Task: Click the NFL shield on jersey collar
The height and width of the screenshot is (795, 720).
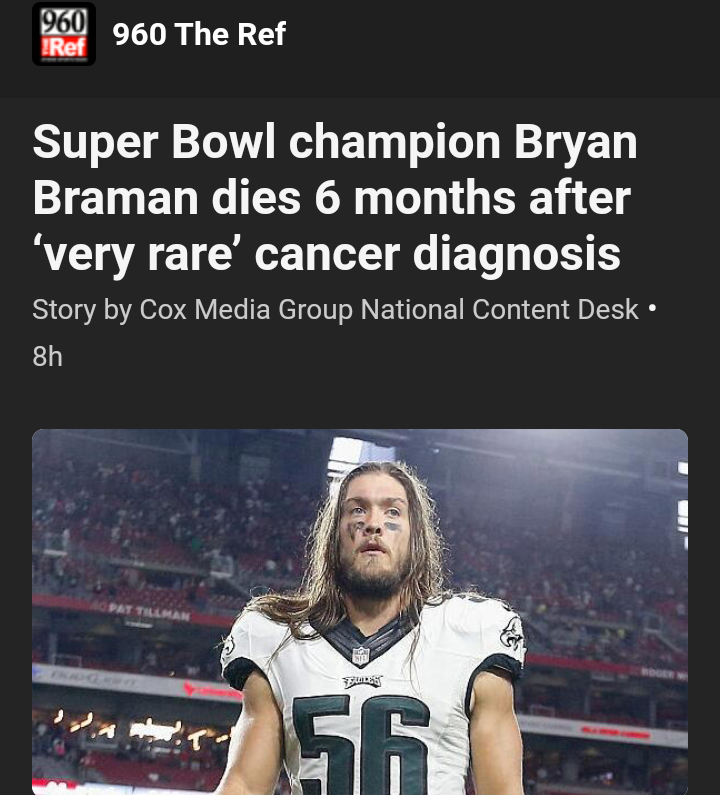Action: (x=360, y=655)
